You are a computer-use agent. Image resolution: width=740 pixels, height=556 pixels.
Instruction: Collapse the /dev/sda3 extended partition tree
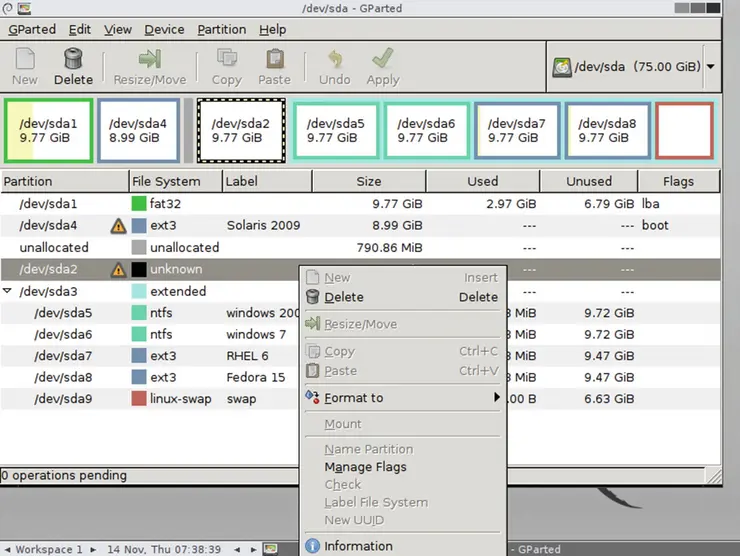pyautogui.click(x=9, y=292)
